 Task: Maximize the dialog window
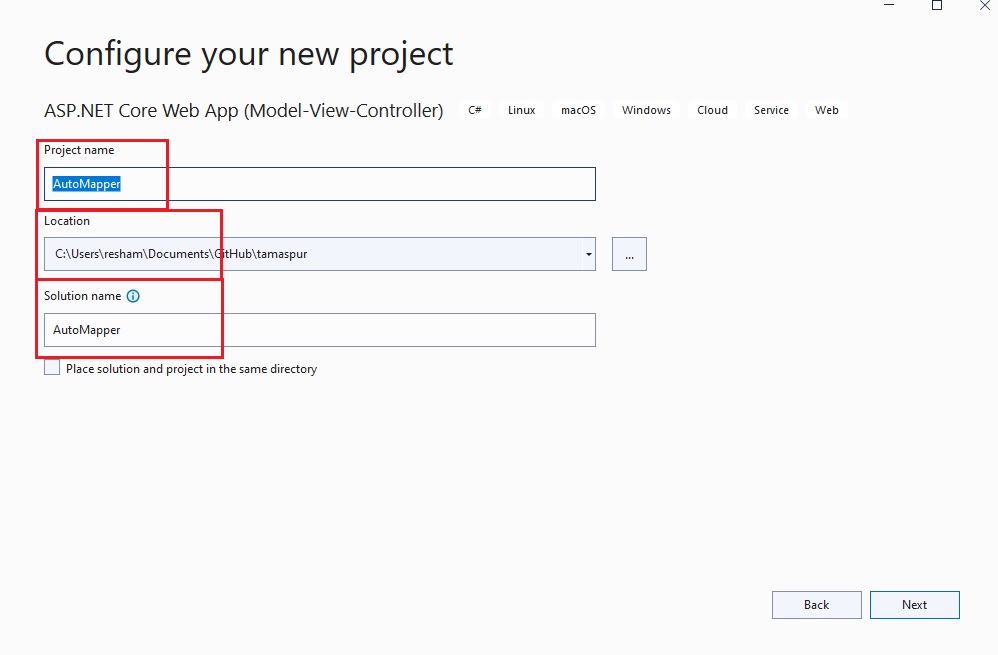[937, 6]
